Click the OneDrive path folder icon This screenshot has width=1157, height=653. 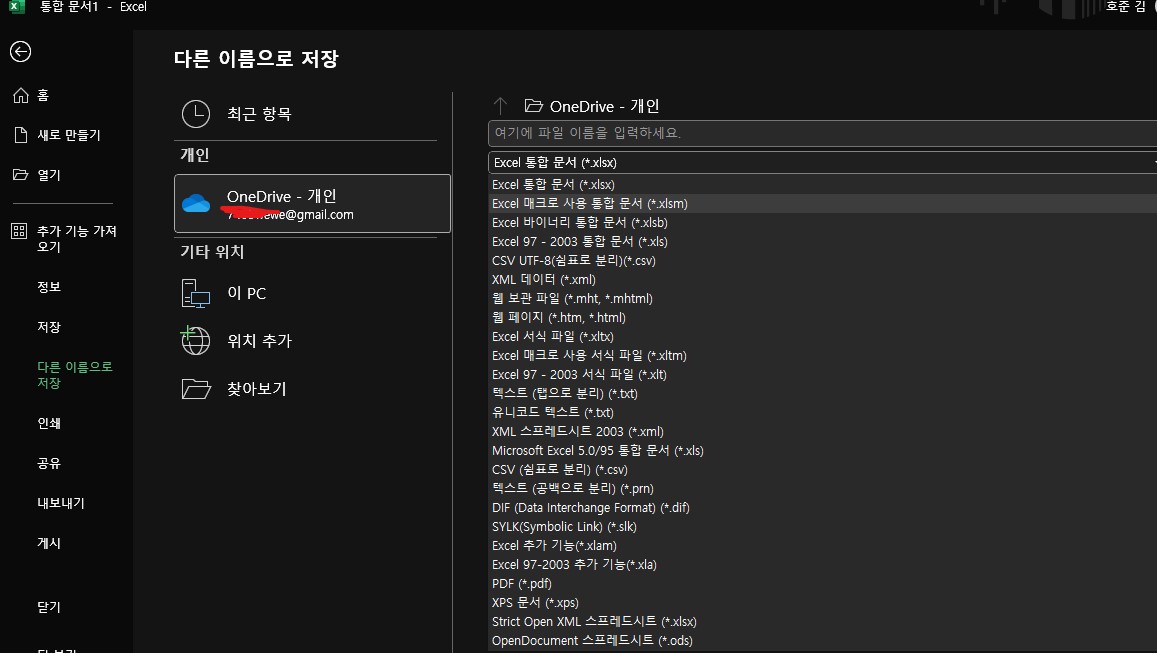pyautogui.click(x=533, y=106)
